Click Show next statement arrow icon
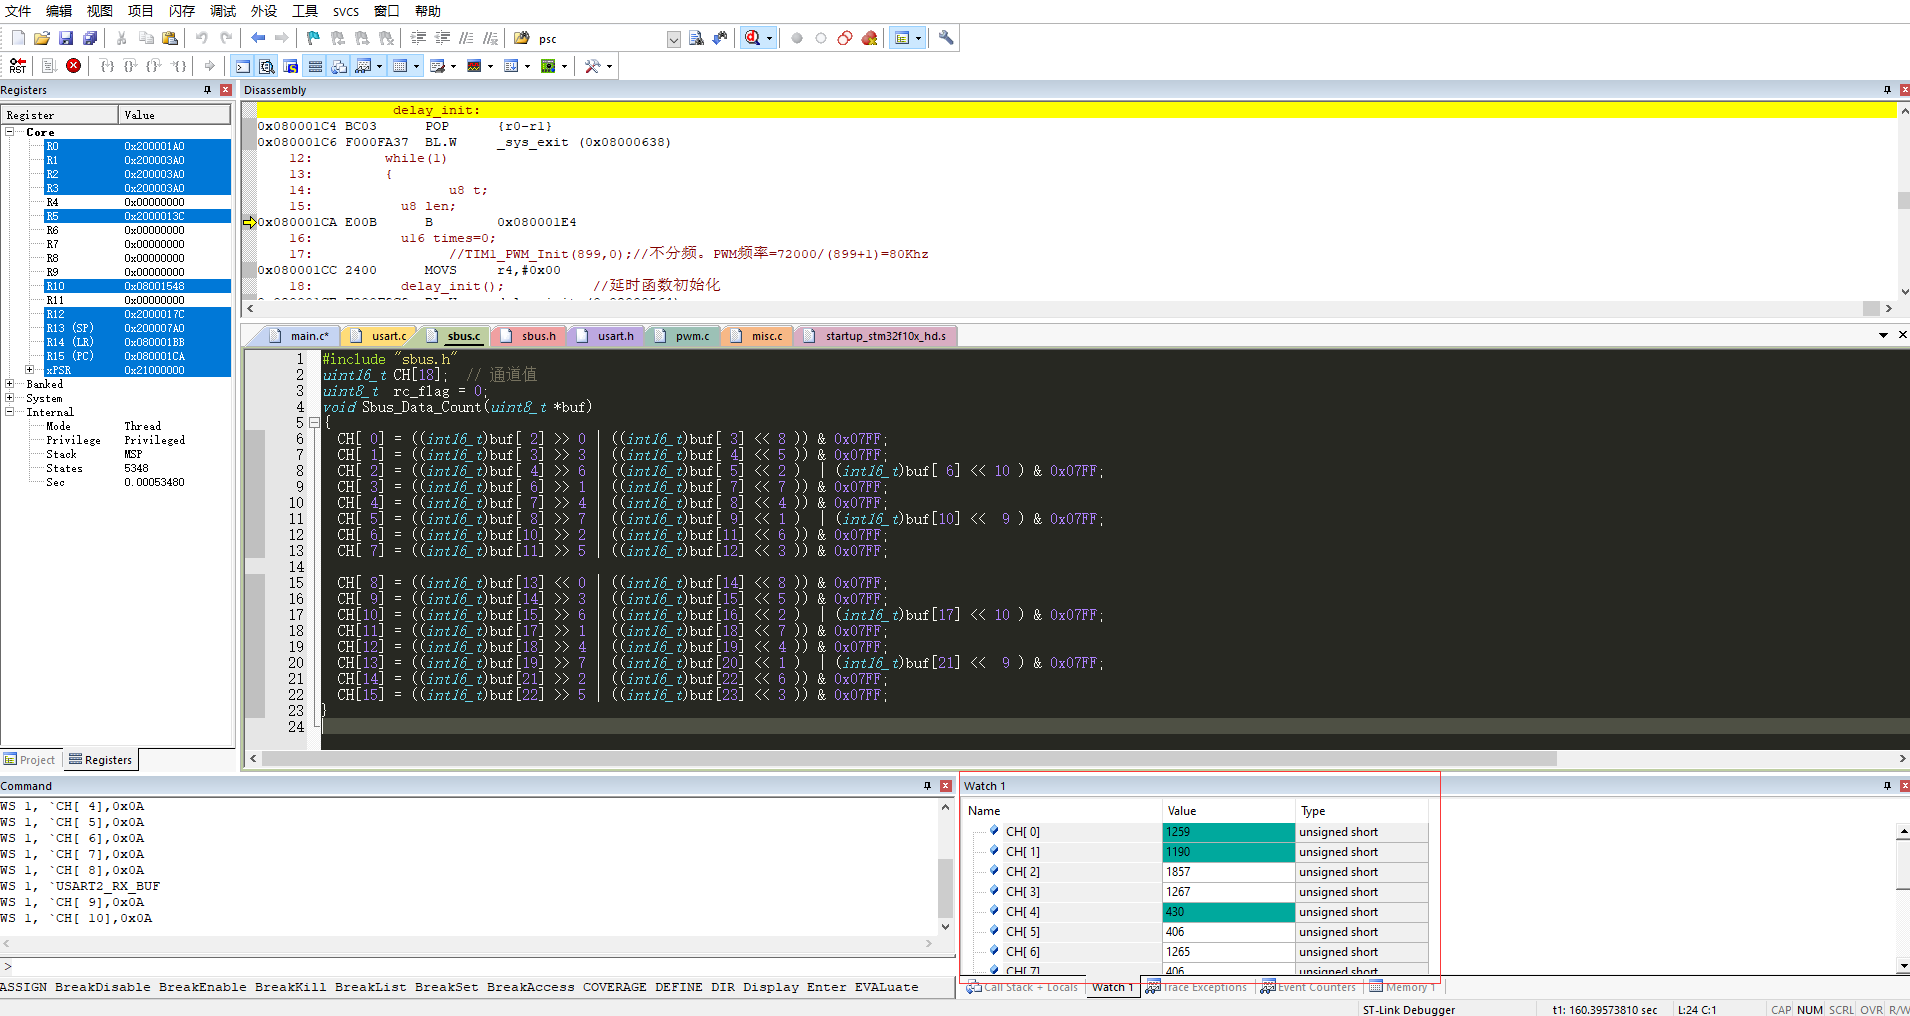The height and width of the screenshot is (1016, 1910). click(x=209, y=66)
